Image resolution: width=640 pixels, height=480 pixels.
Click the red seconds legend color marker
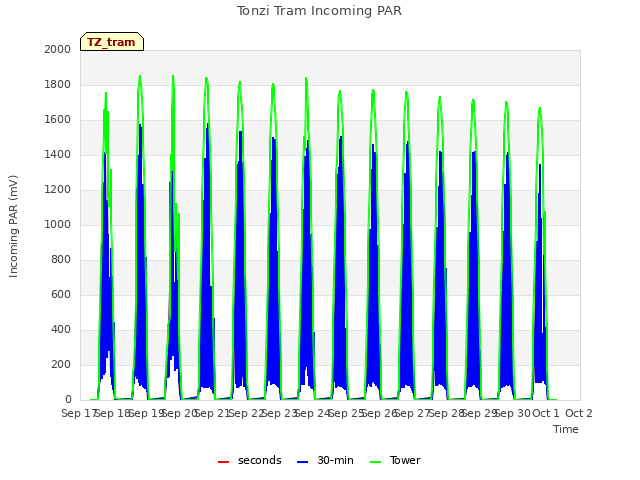pyautogui.click(x=223, y=462)
